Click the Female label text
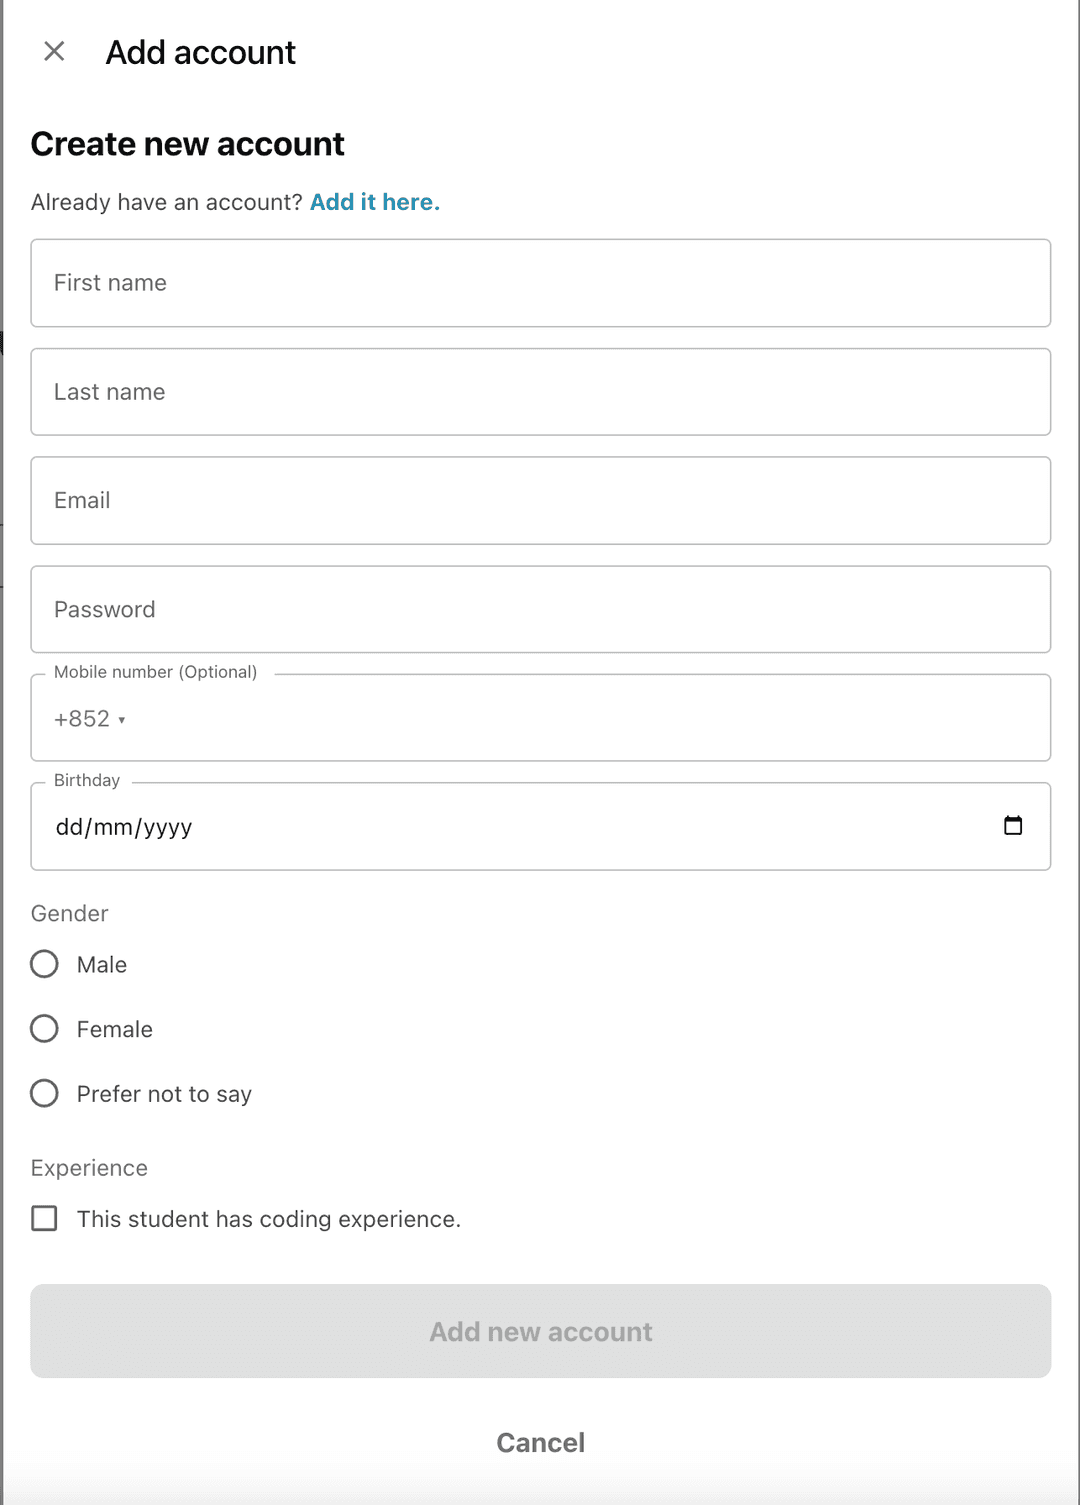This screenshot has height=1505, width=1080. click(115, 1030)
